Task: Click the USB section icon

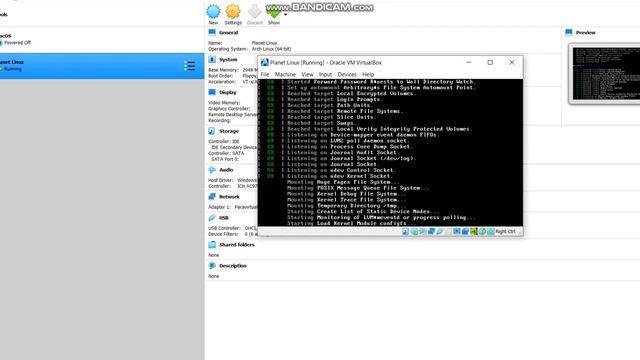Action: coord(212,218)
